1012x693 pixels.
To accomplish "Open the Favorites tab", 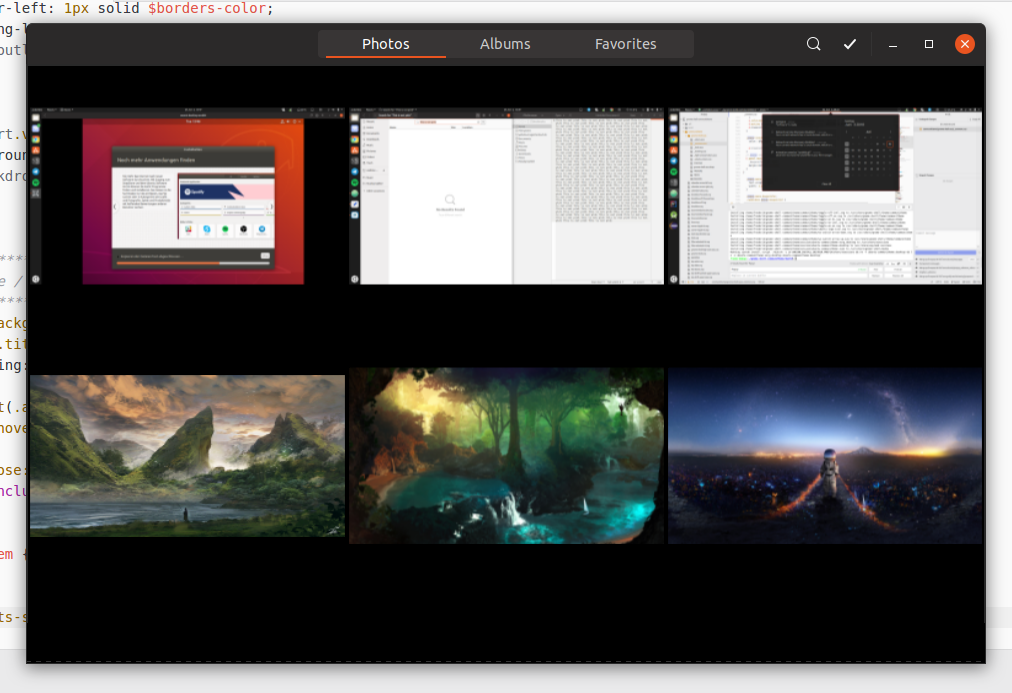I will [x=625, y=44].
